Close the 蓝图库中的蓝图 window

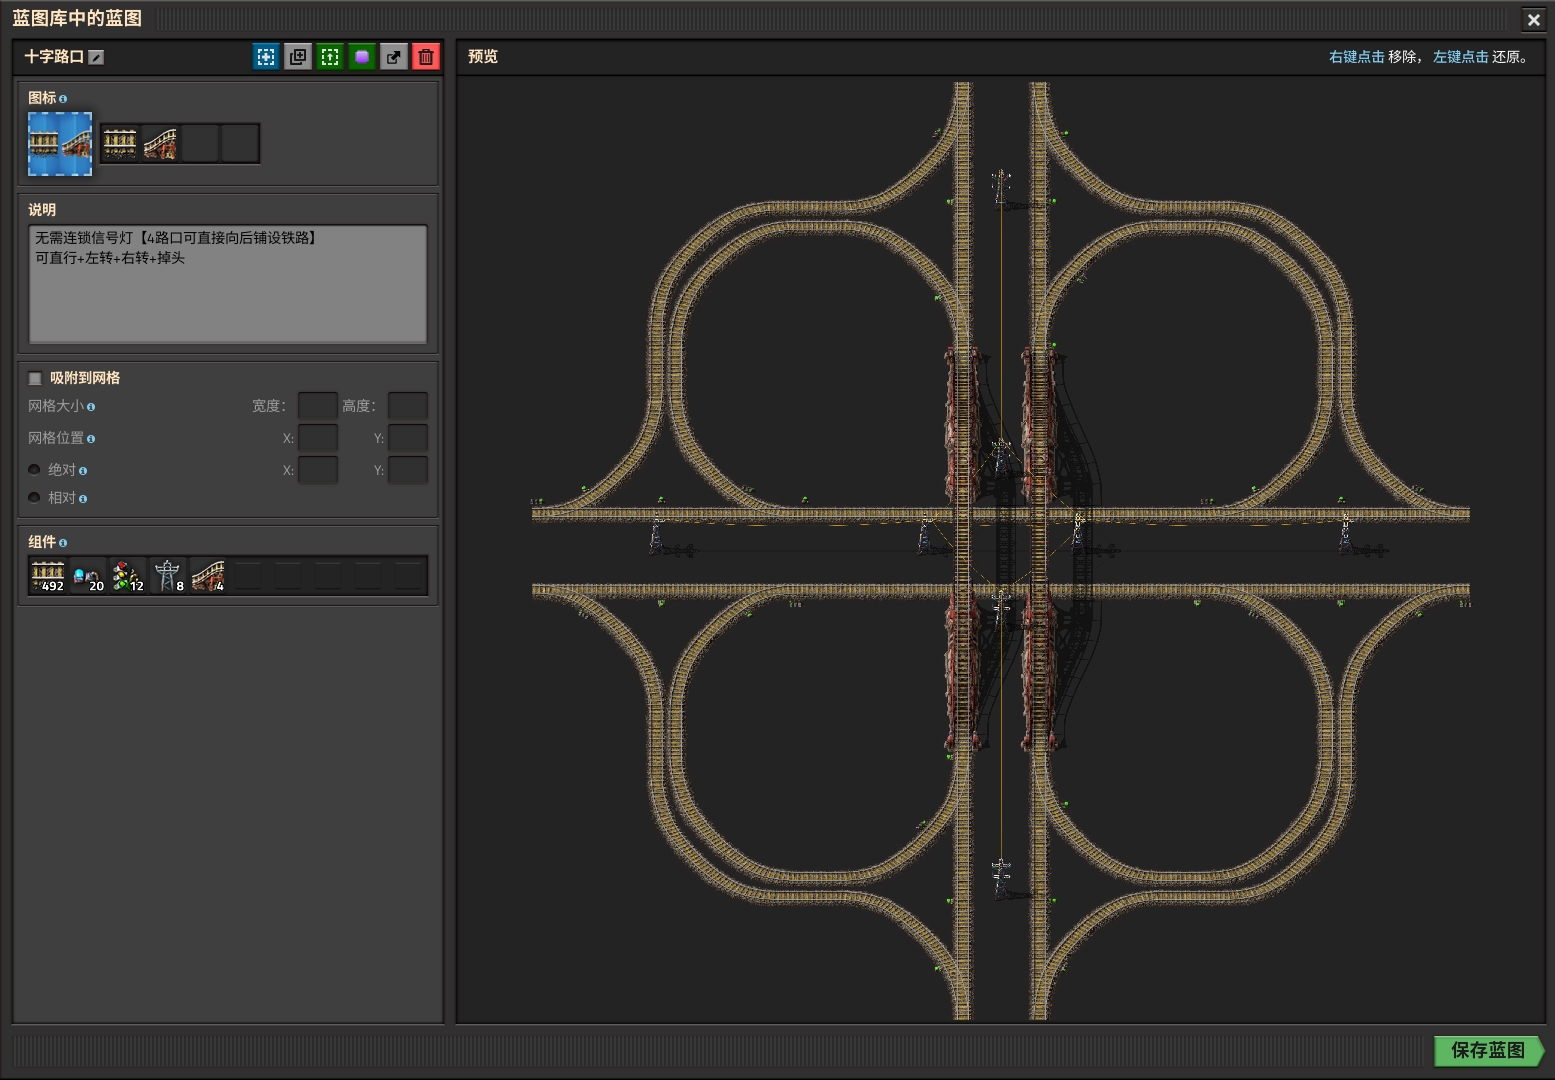coord(1534,19)
